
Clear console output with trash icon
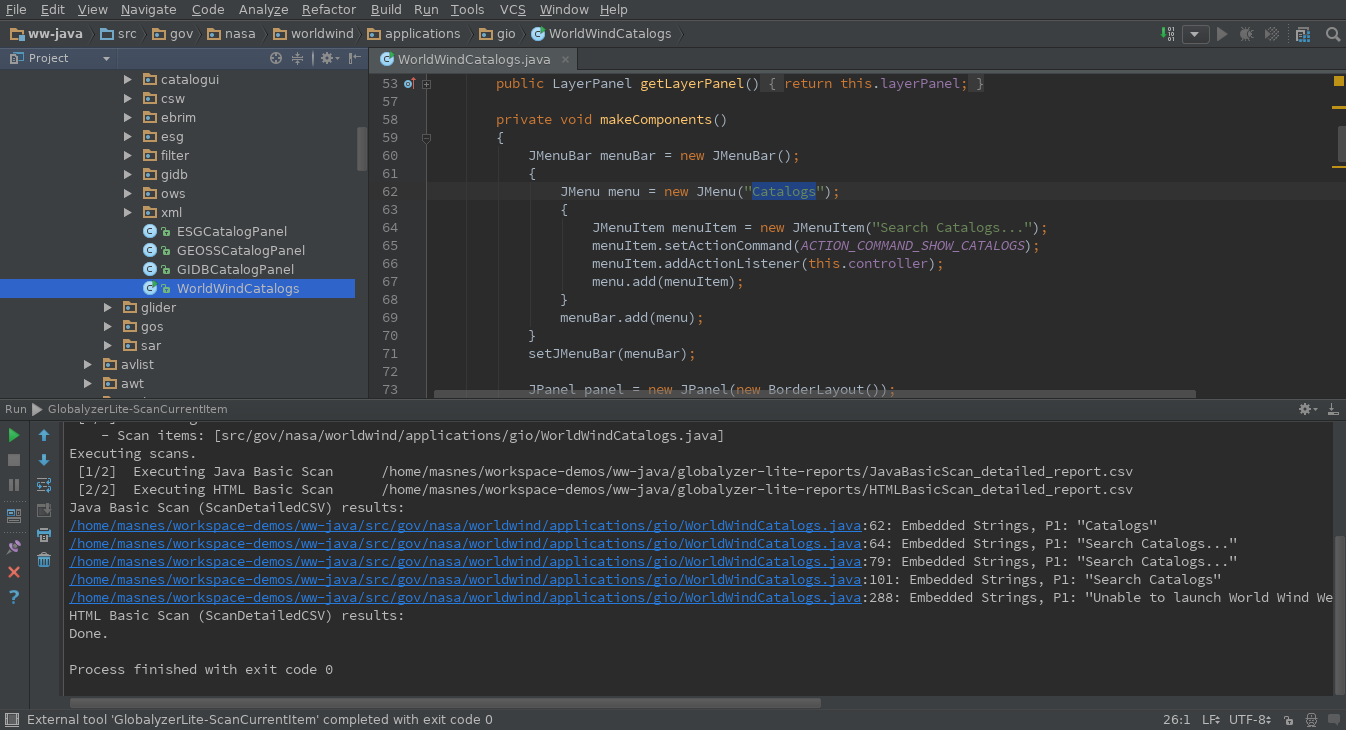(x=44, y=560)
